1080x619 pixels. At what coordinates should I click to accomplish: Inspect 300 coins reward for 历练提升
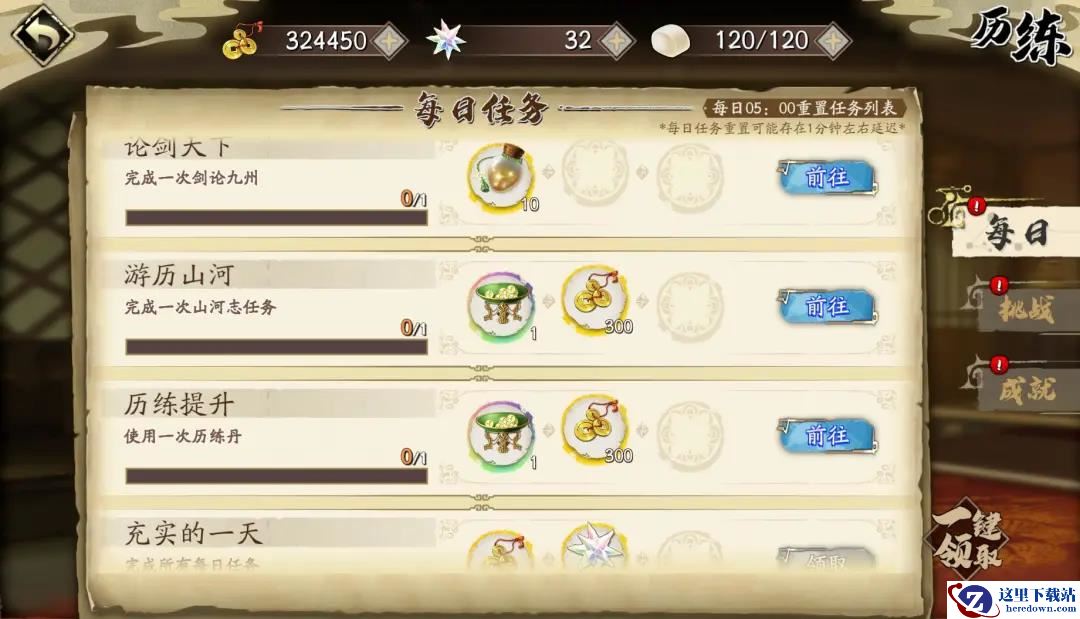pyautogui.click(x=595, y=428)
